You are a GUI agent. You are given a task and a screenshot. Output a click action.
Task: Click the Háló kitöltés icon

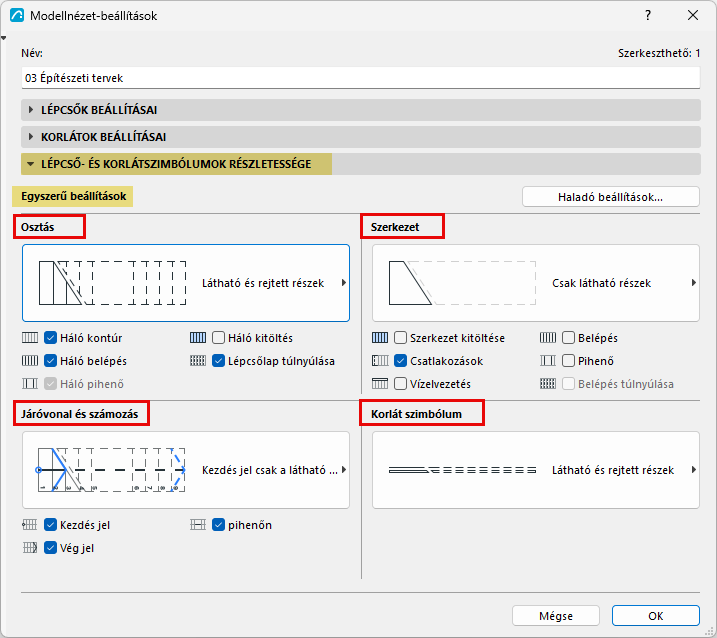click(x=198, y=338)
